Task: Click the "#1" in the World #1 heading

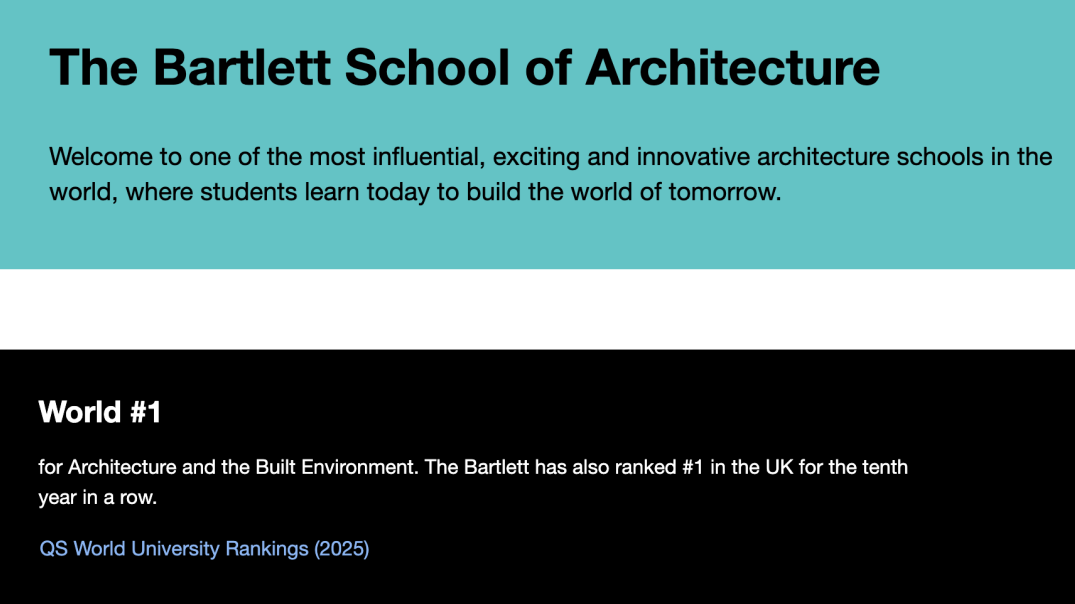Action: pos(145,412)
